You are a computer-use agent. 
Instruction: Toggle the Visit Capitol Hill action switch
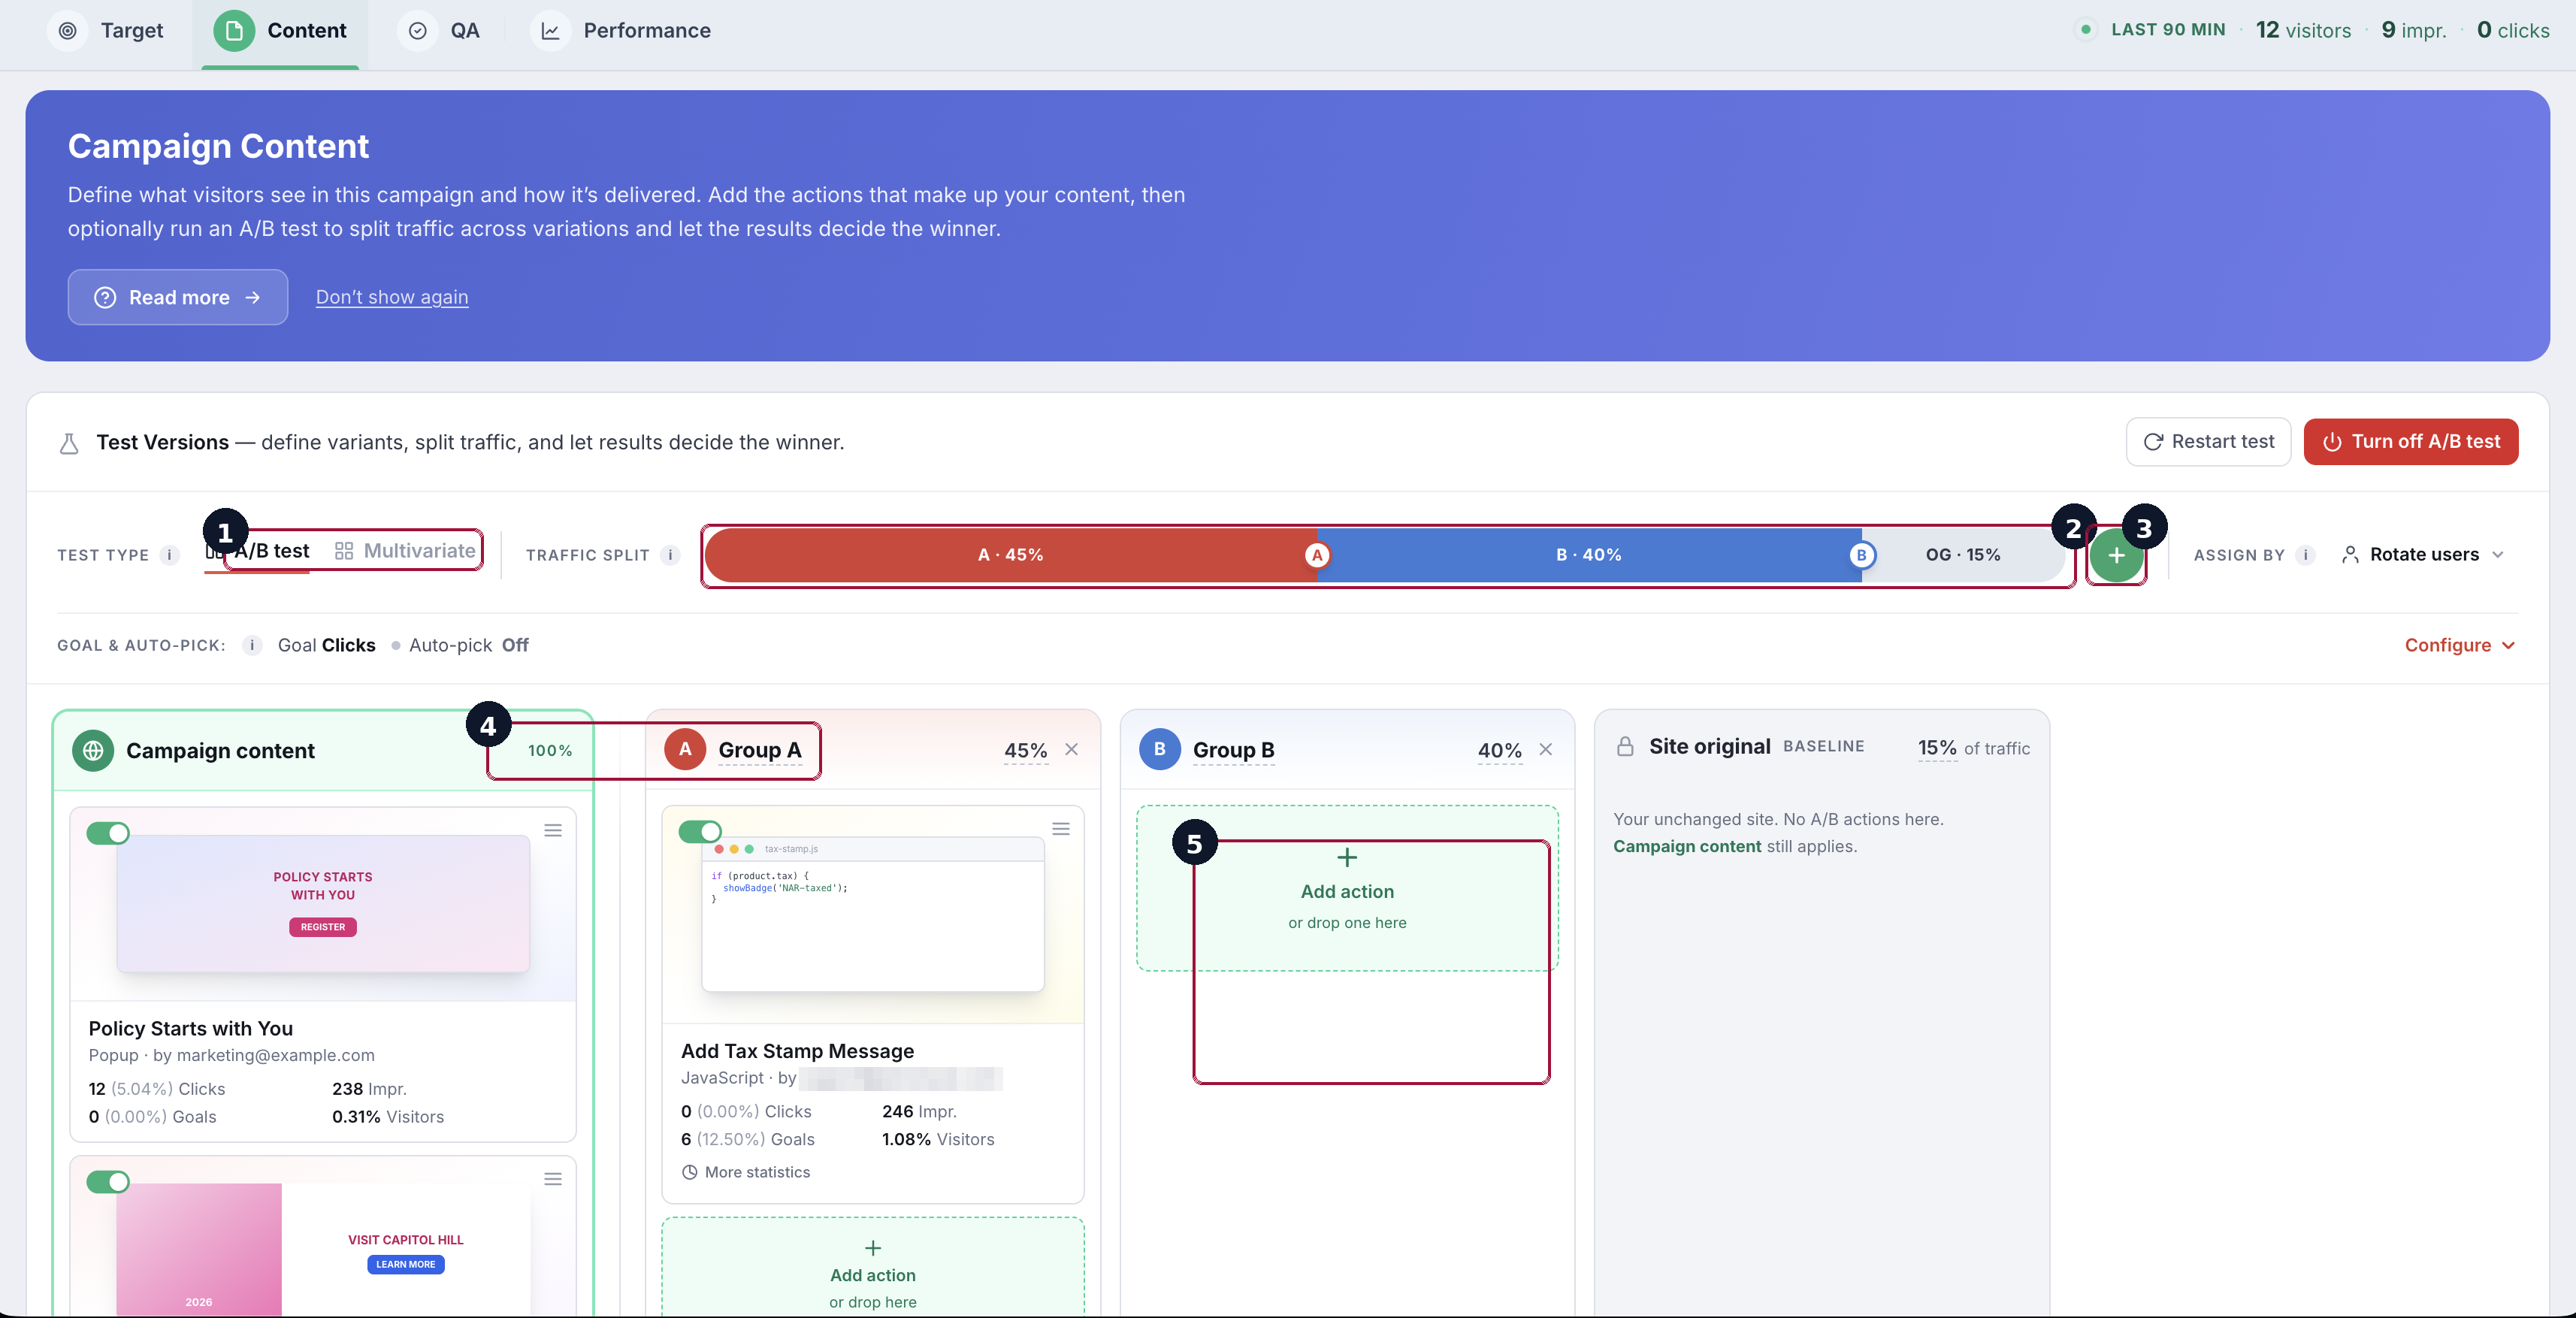(108, 1182)
